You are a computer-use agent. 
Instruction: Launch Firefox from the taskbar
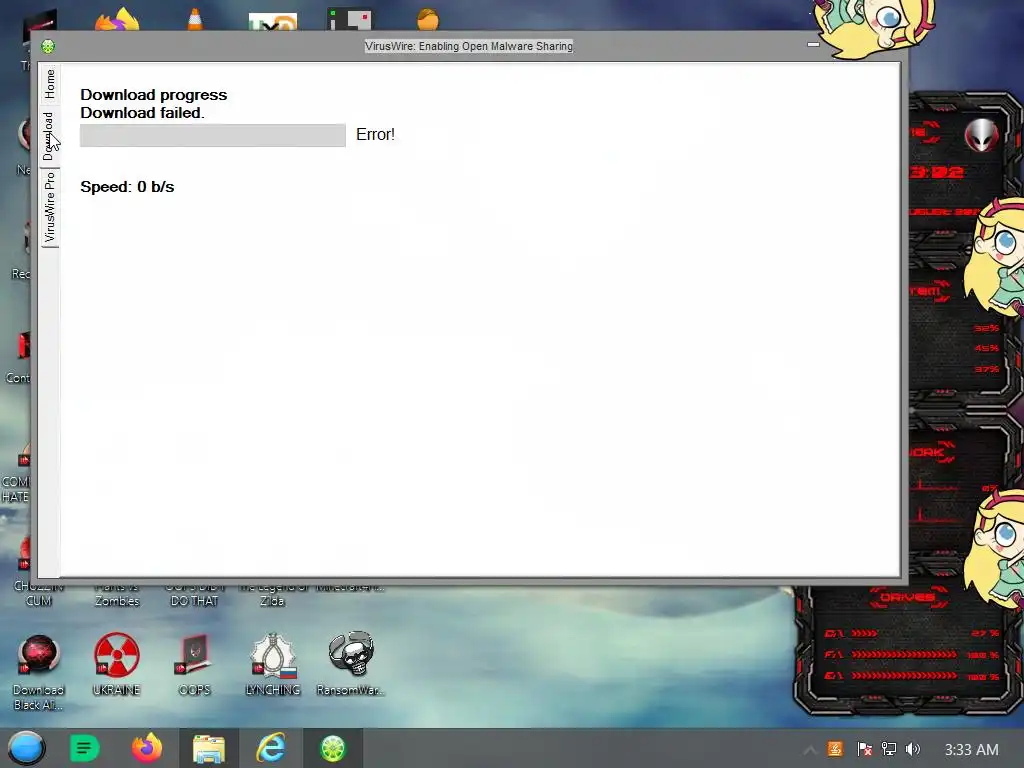pos(147,748)
